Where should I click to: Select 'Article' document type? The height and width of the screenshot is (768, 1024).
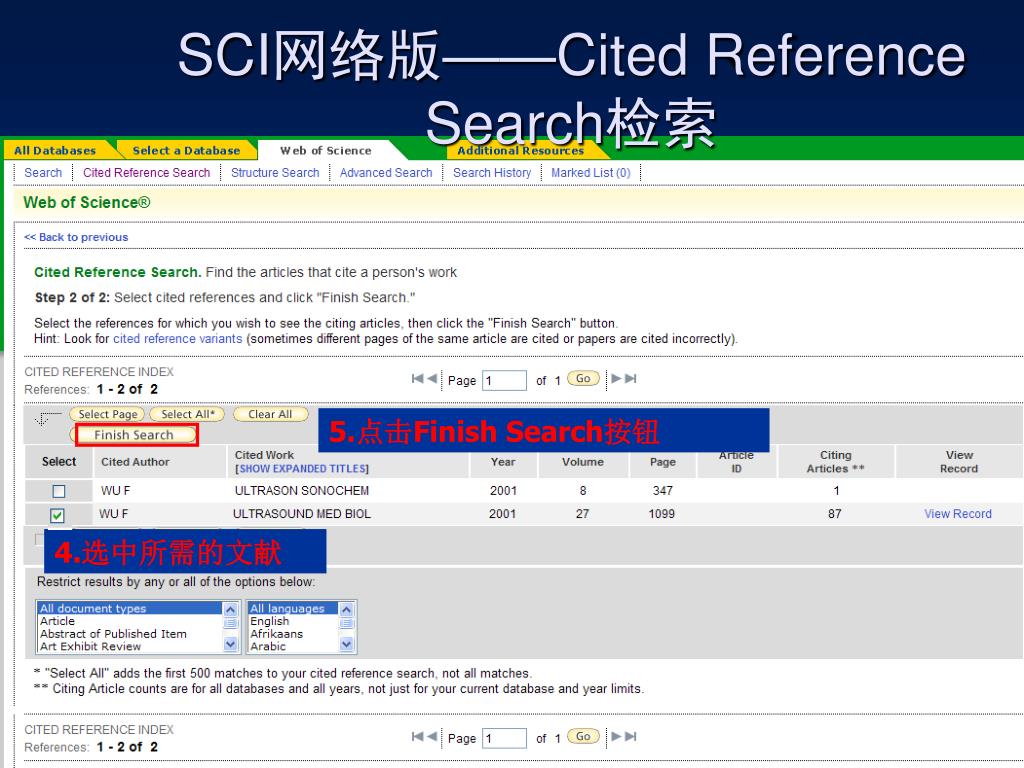click(x=129, y=621)
